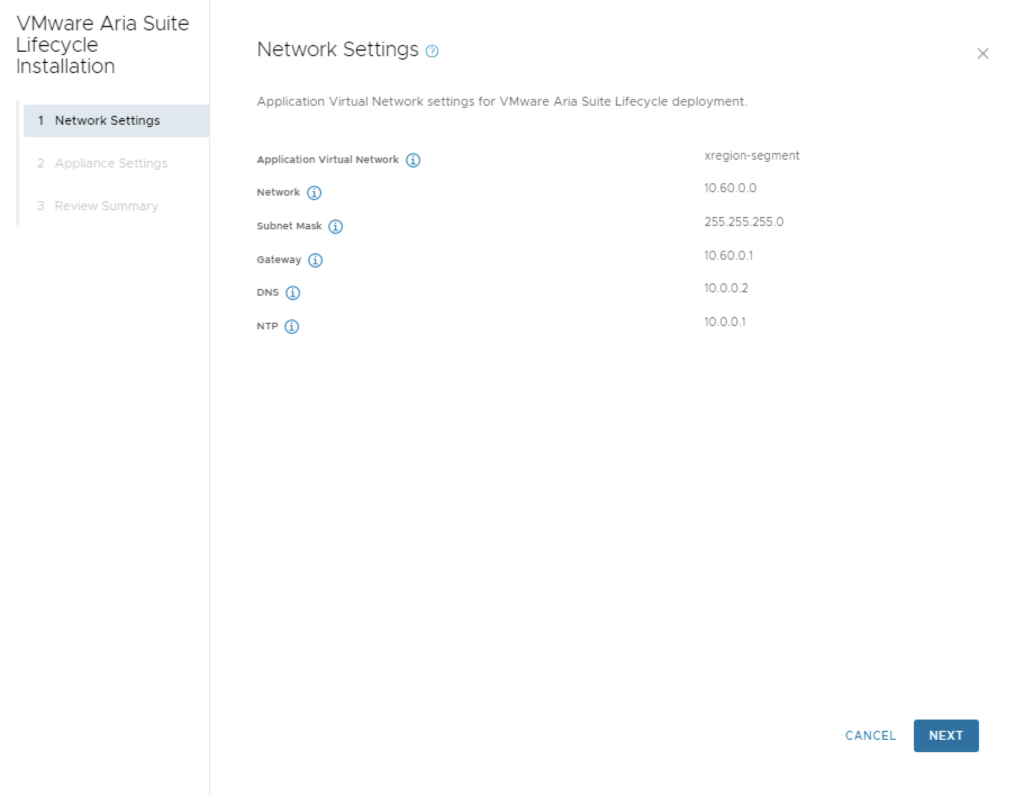Click the 255.255.255.0 subnet mask value
The width and height of the screenshot is (1024, 796).
[x=743, y=222]
